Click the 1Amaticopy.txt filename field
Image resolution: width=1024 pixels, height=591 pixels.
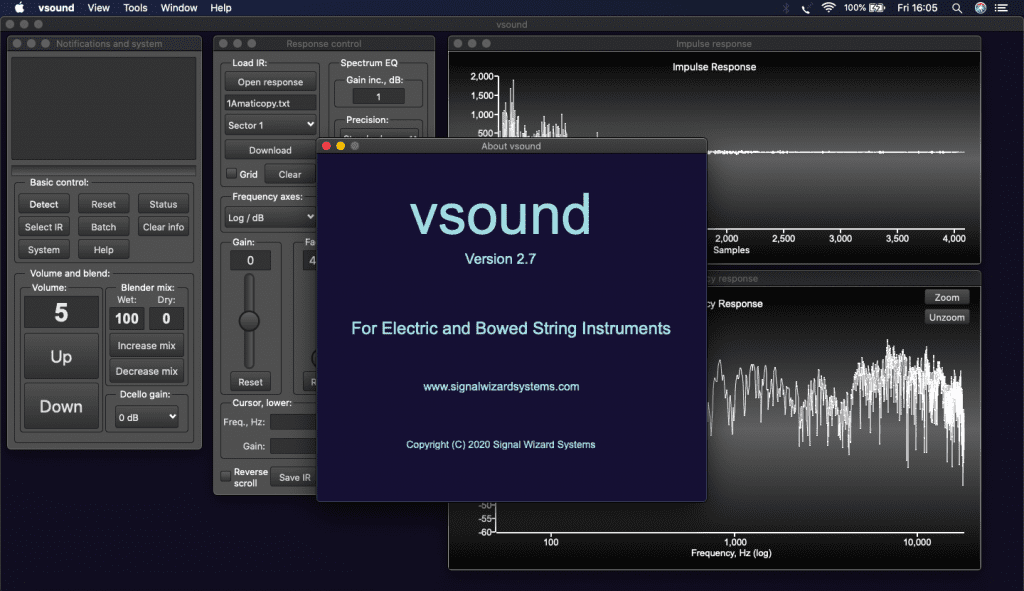[270, 103]
